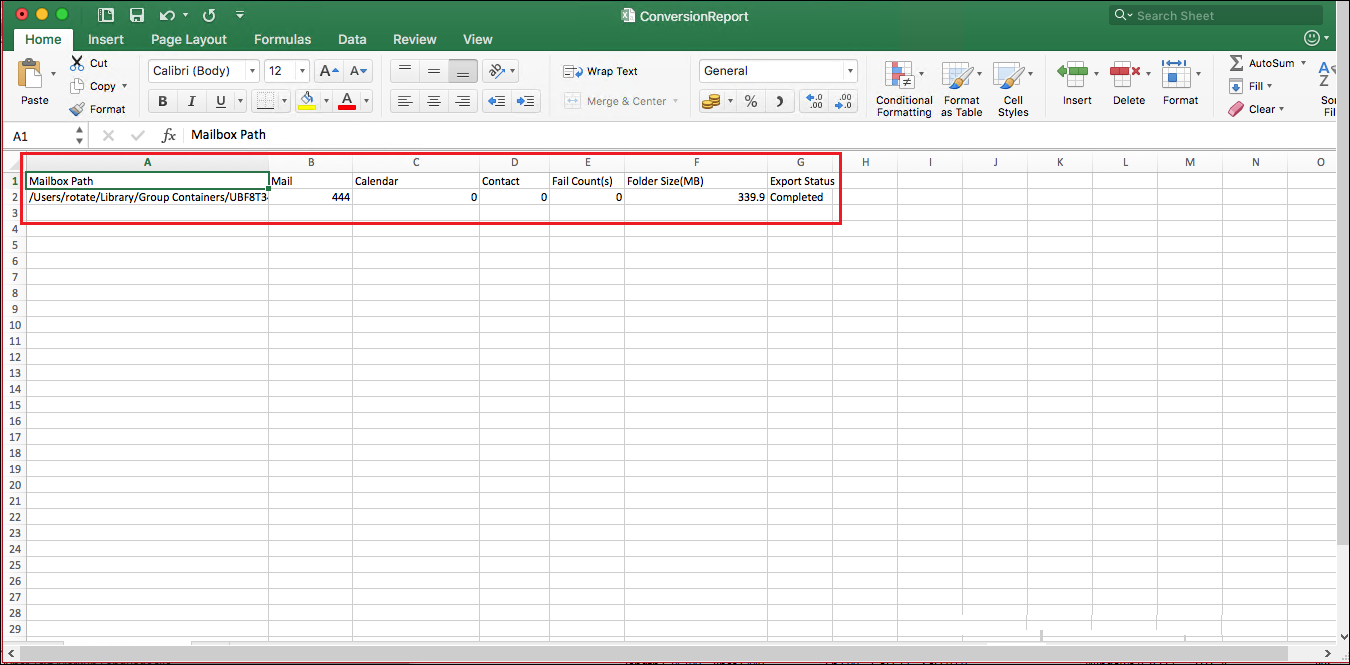Click the AutoSum sigma icon
1350x665 pixels.
(1236, 63)
